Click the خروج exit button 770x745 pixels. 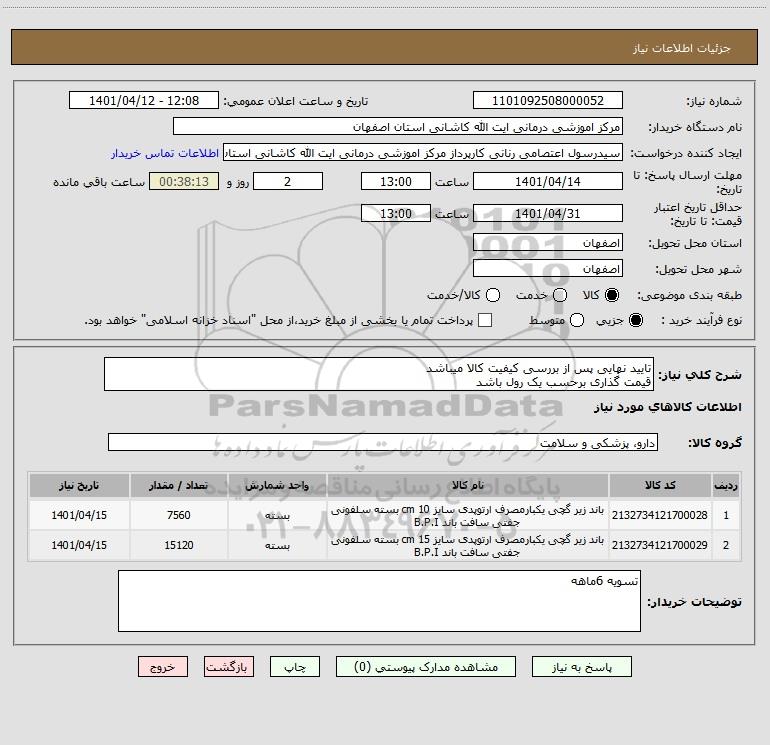163,667
